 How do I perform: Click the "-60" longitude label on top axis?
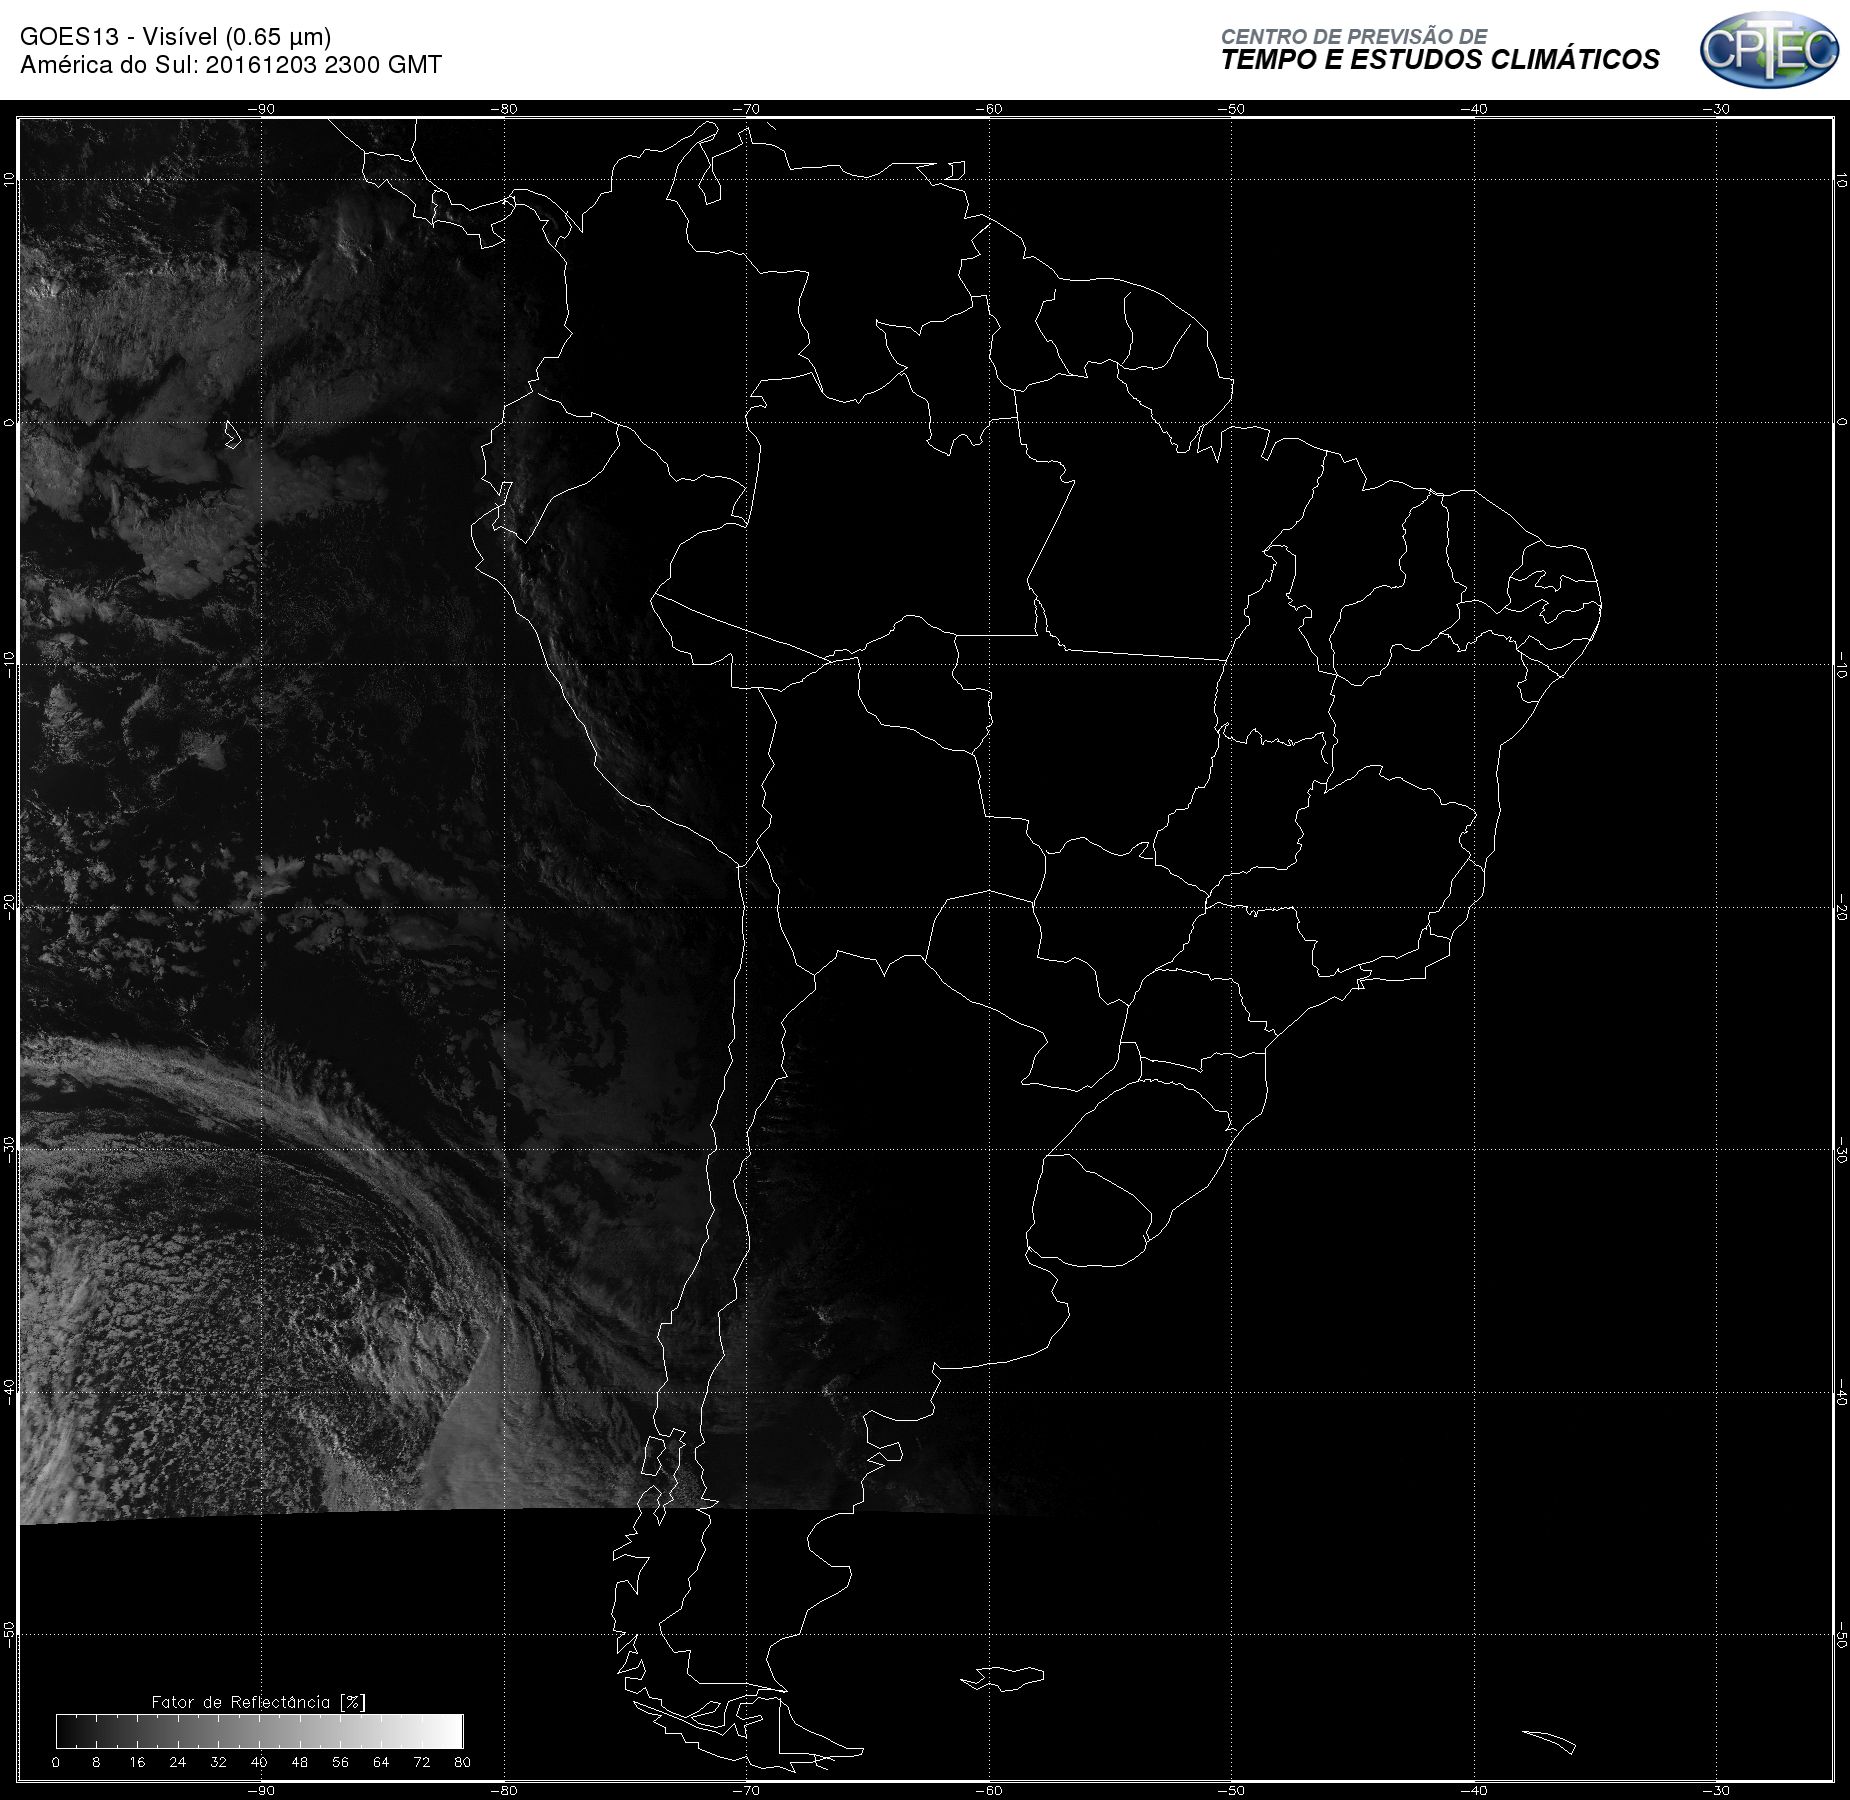(x=989, y=109)
